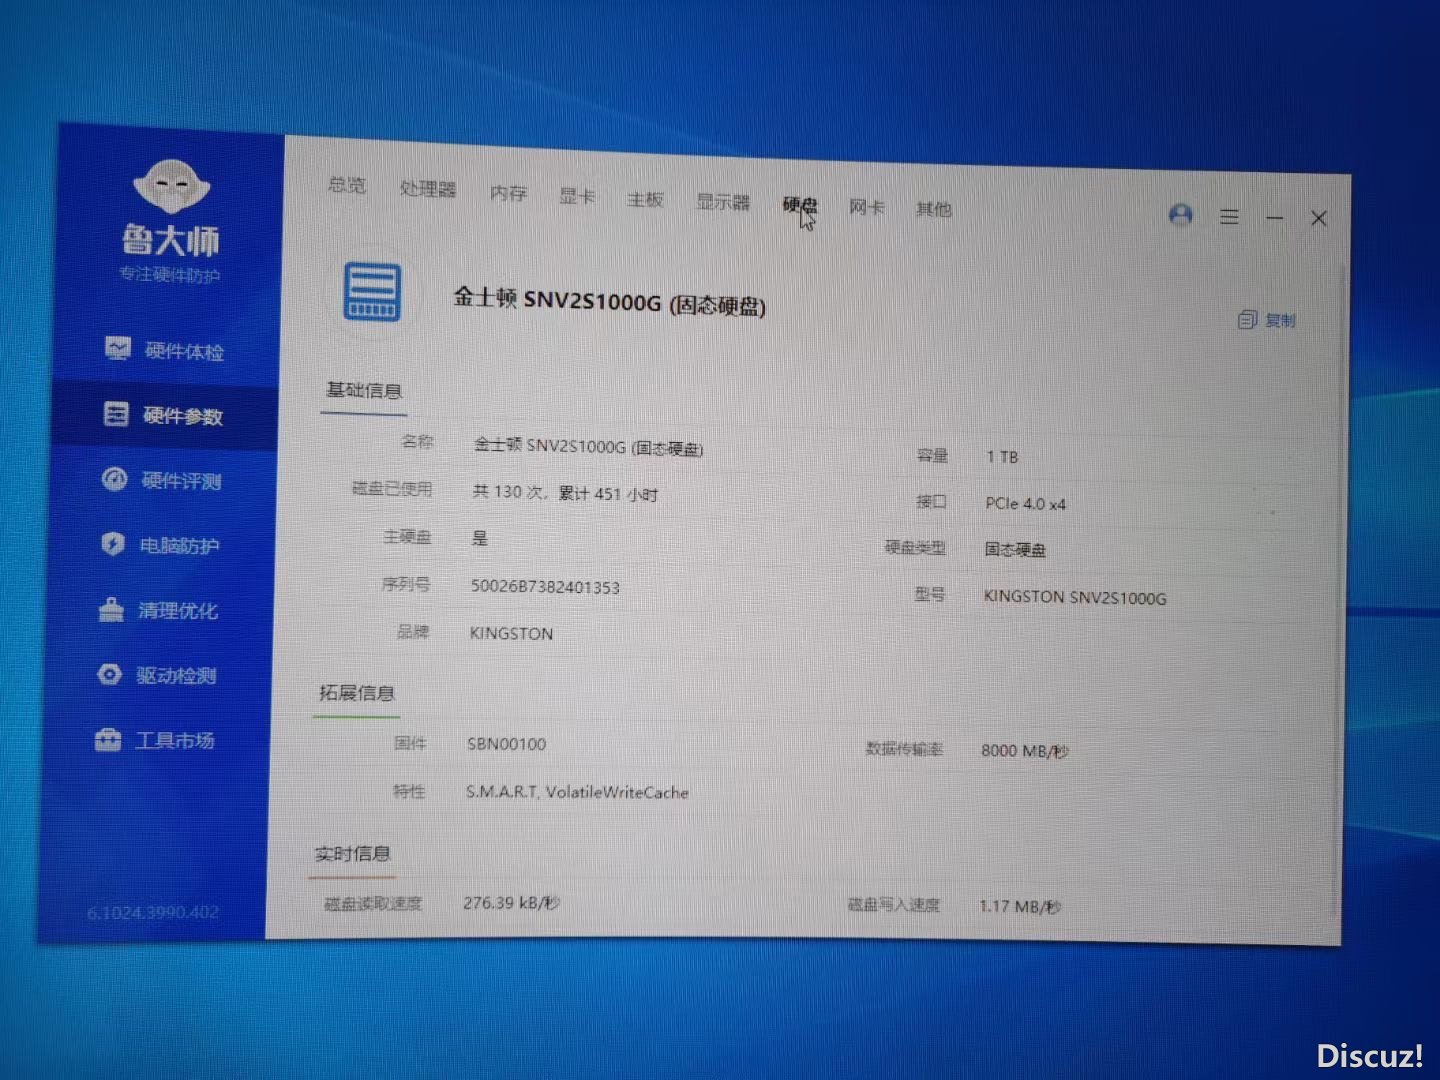Click the user account avatar icon

[x=1181, y=215]
